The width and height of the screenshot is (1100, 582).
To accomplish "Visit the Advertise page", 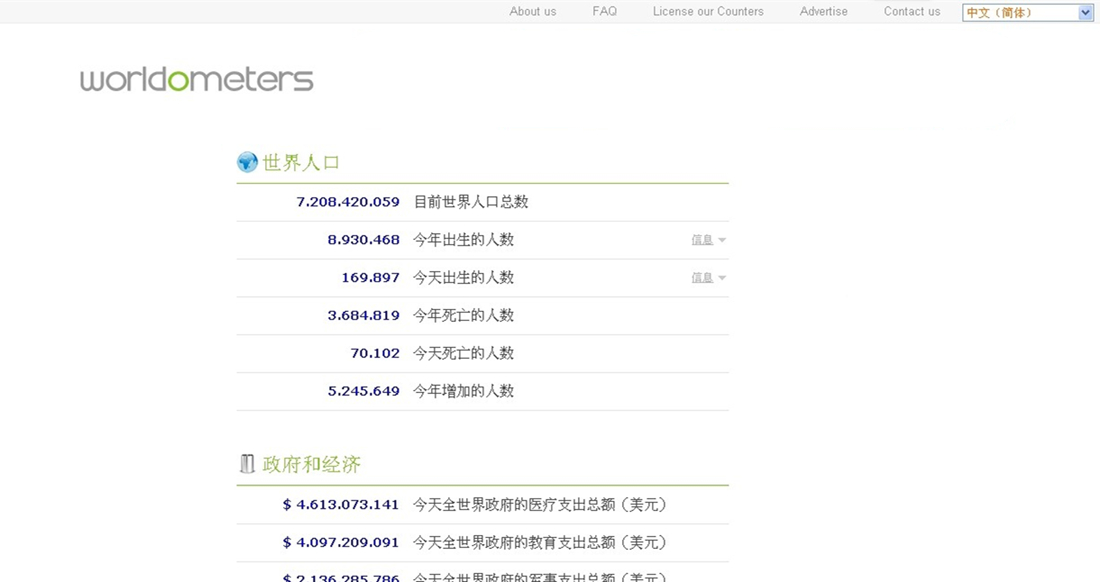I will [823, 12].
